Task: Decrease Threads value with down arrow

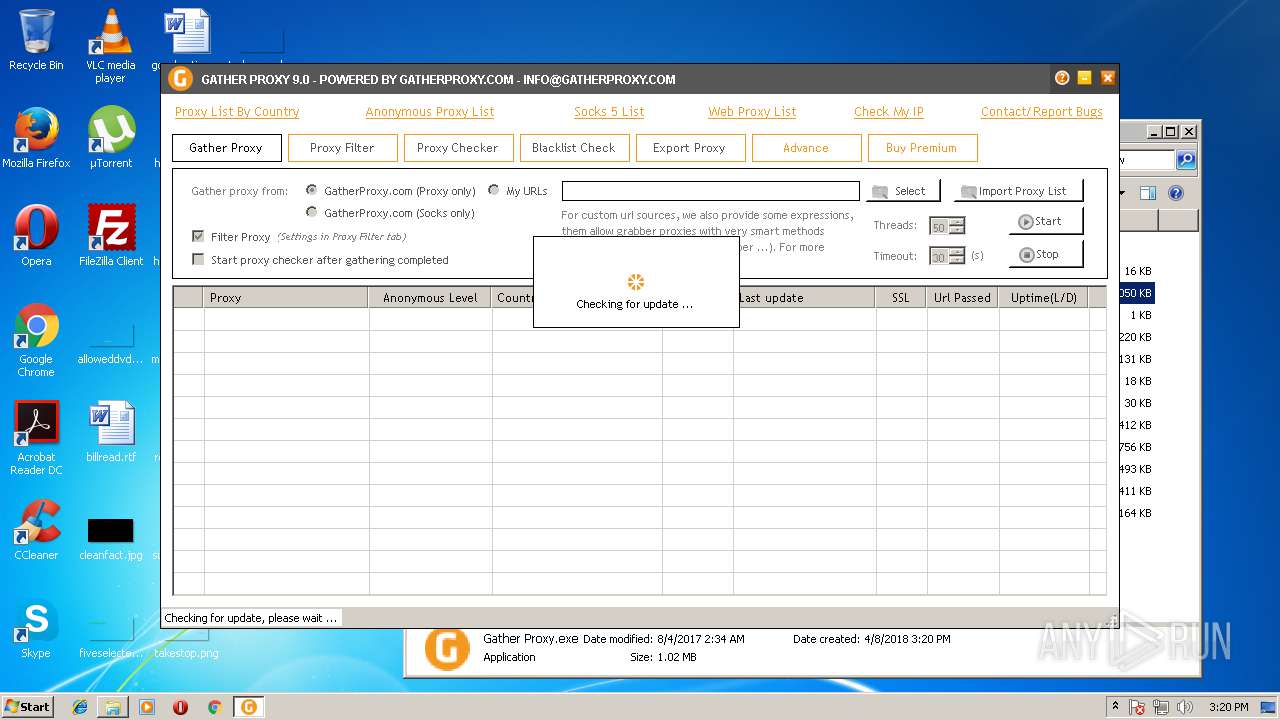Action: [957, 230]
